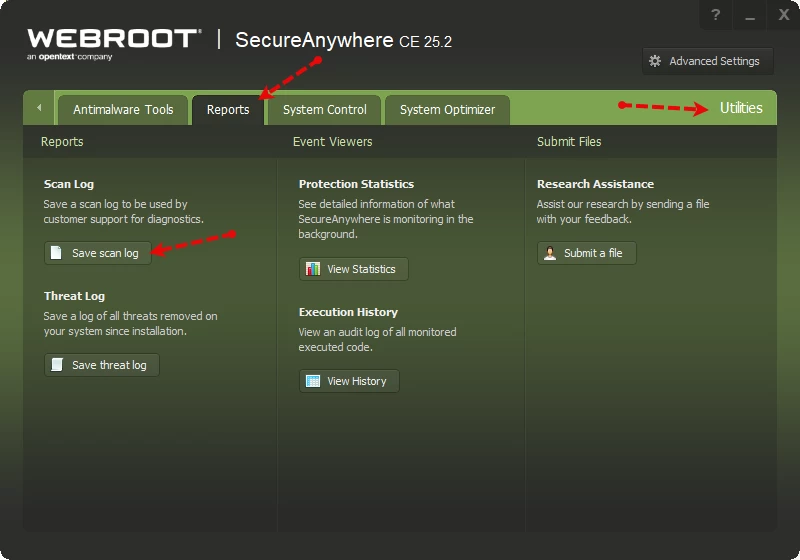Image resolution: width=800 pixels, height=560 pixels.
Task: Close the SecureAnywhere window
Action: click(784, 15)
